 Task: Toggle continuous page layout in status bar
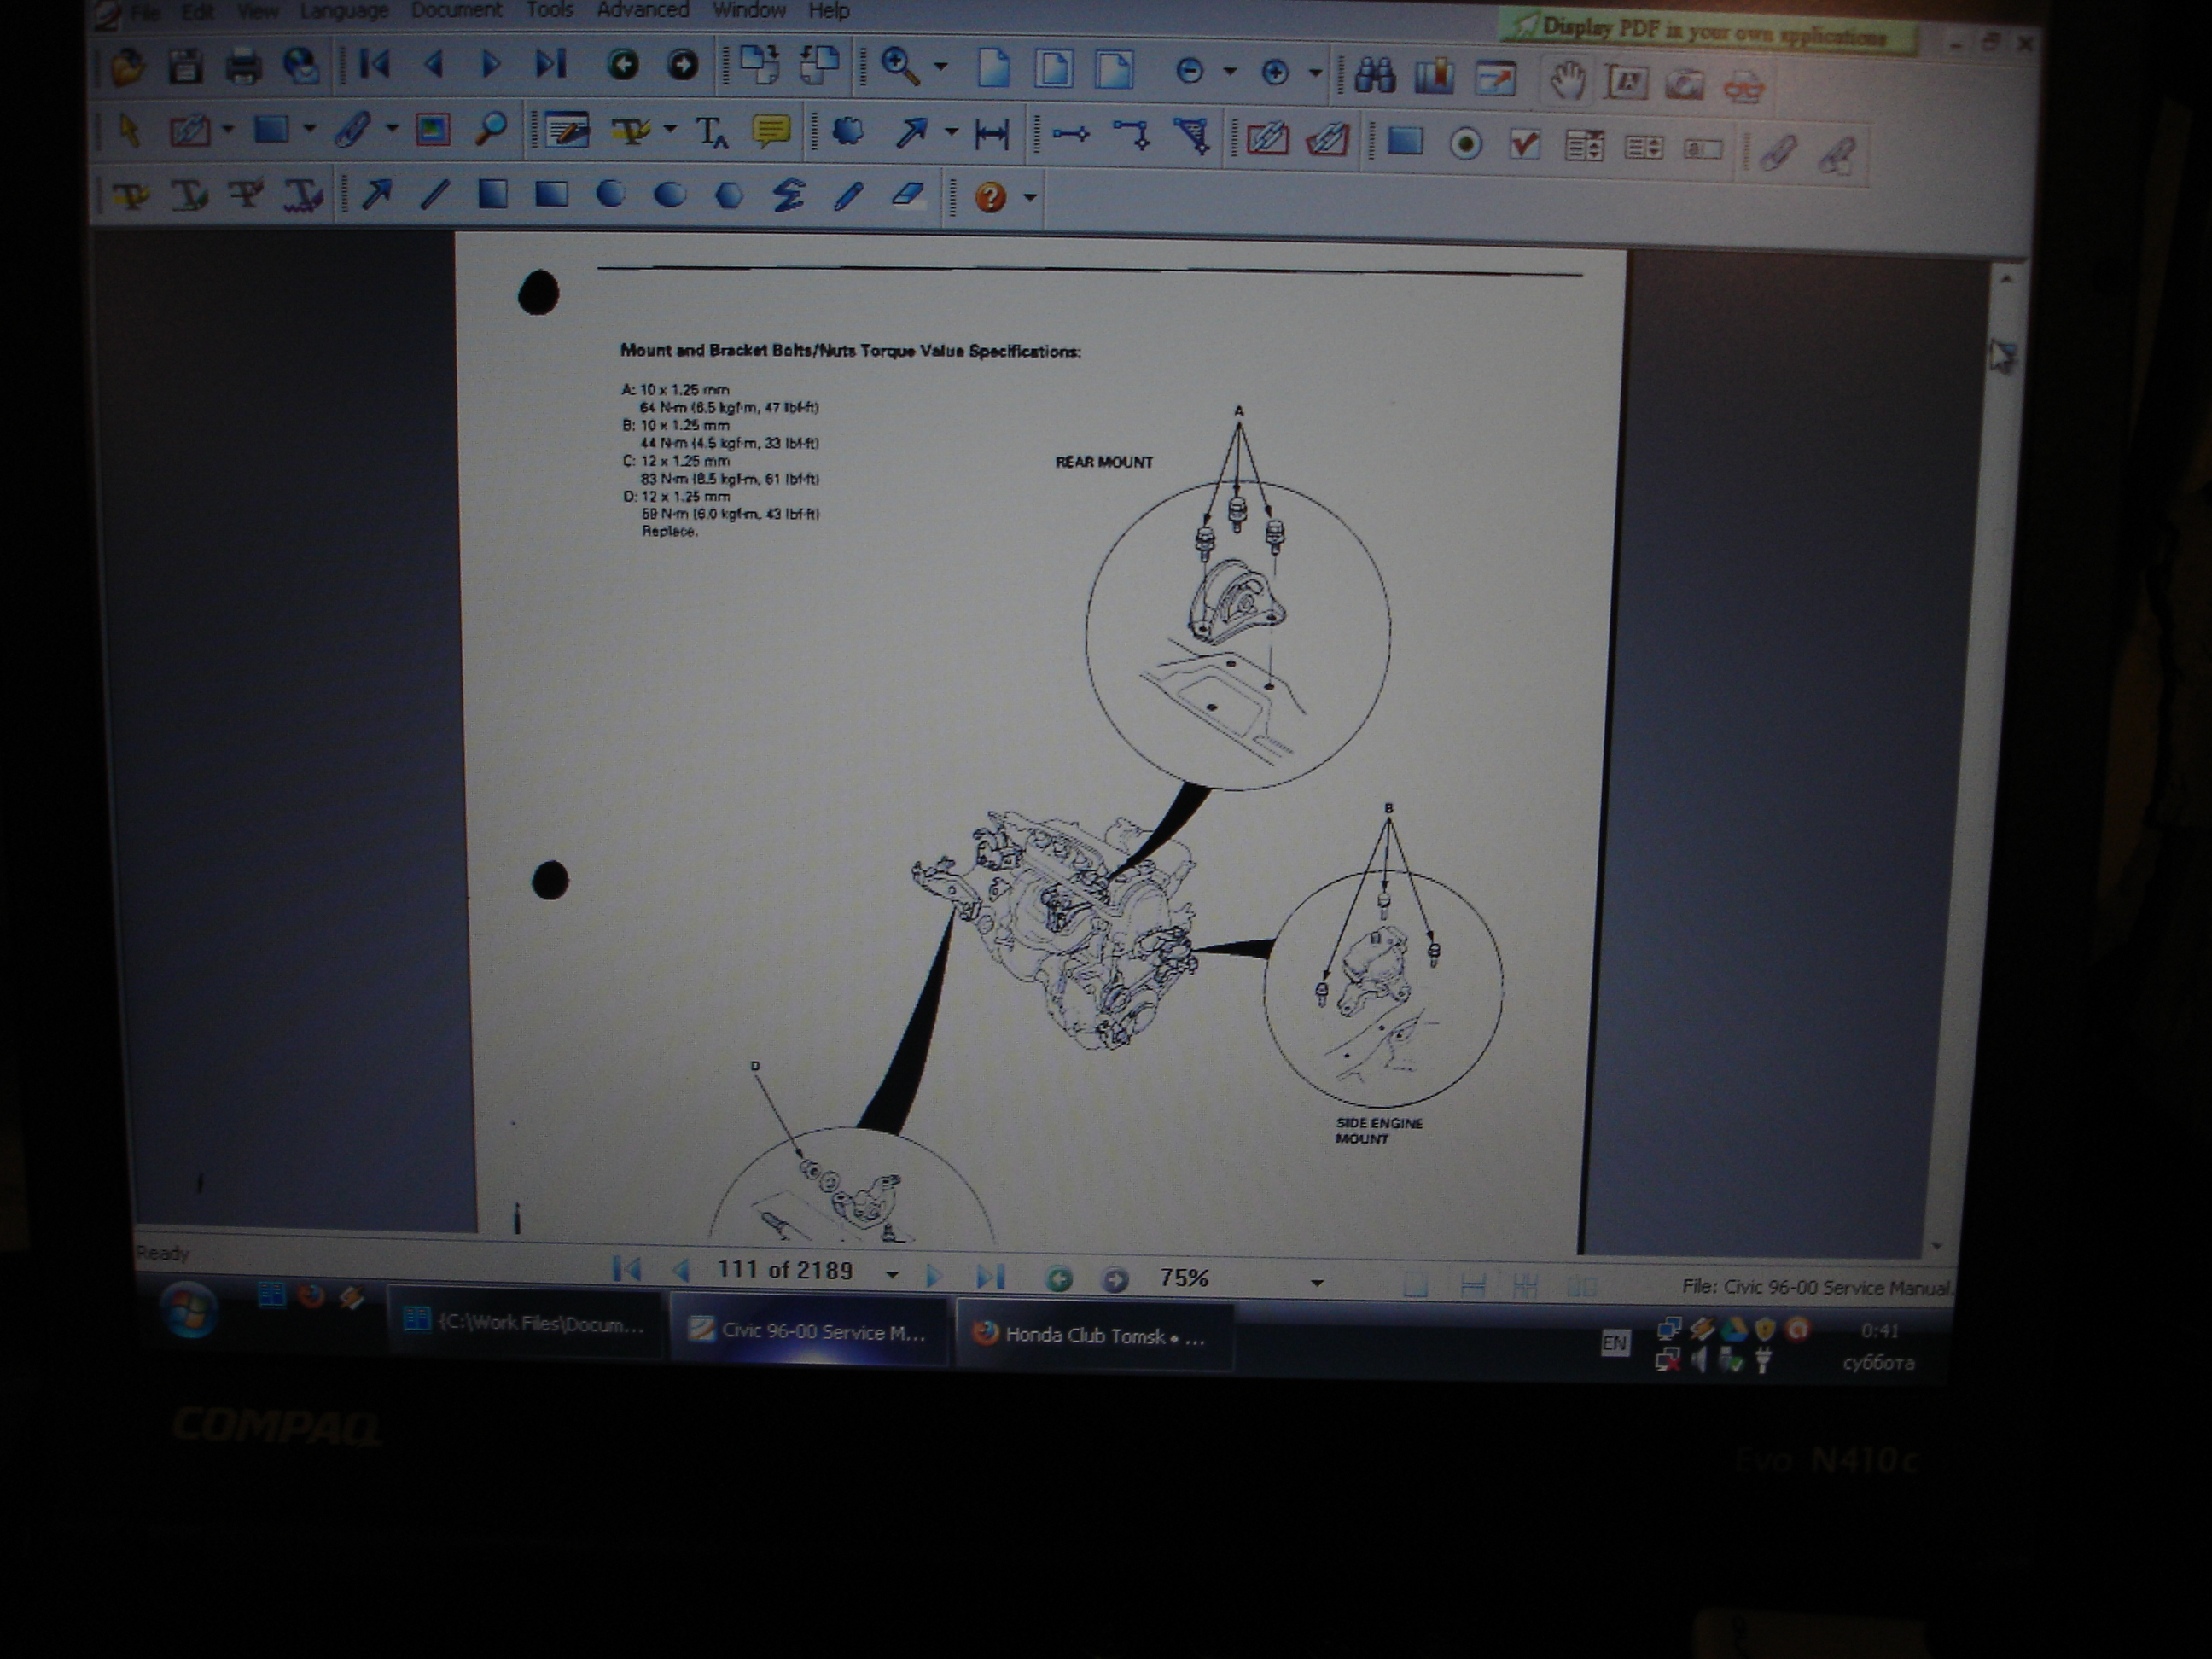coord(1472,1285)
